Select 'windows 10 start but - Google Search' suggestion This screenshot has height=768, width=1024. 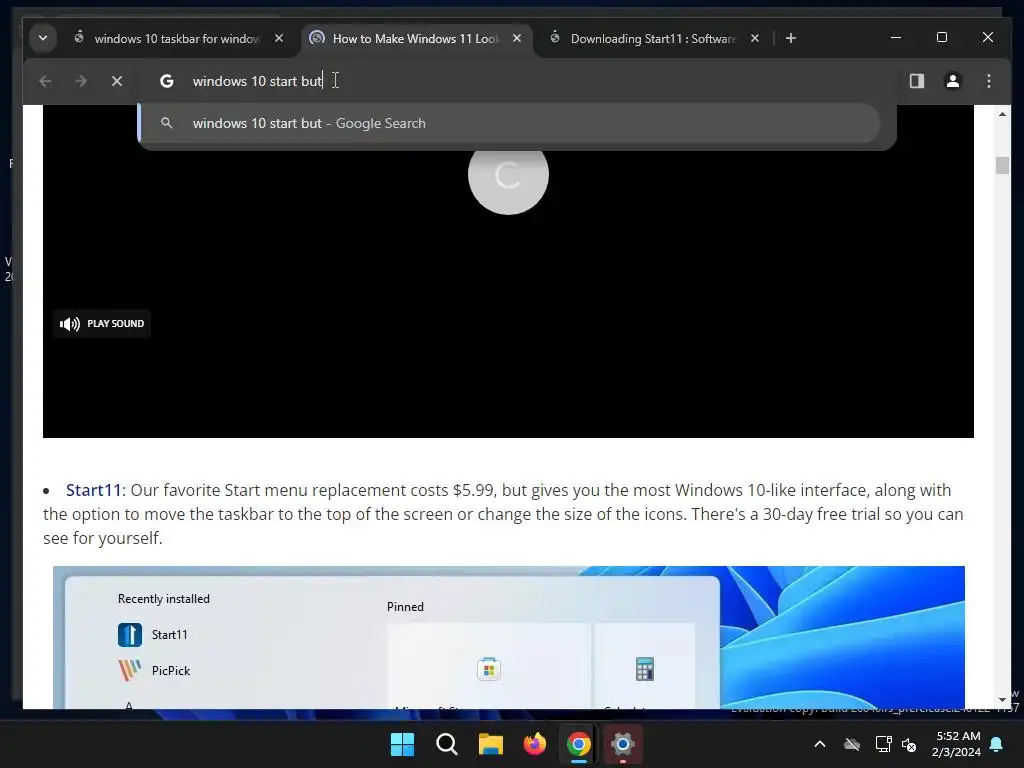pos(509,123)
